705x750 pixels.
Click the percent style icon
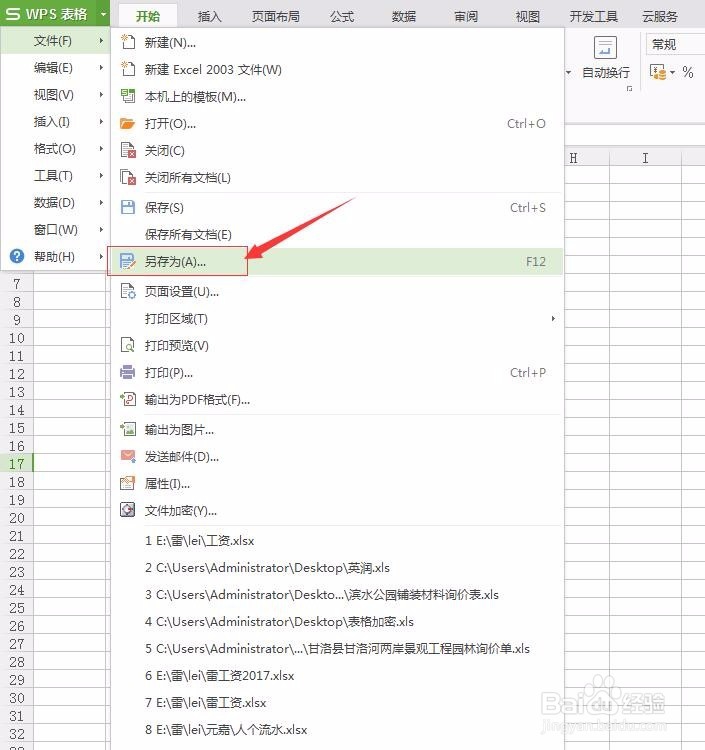tap(688, 72)
